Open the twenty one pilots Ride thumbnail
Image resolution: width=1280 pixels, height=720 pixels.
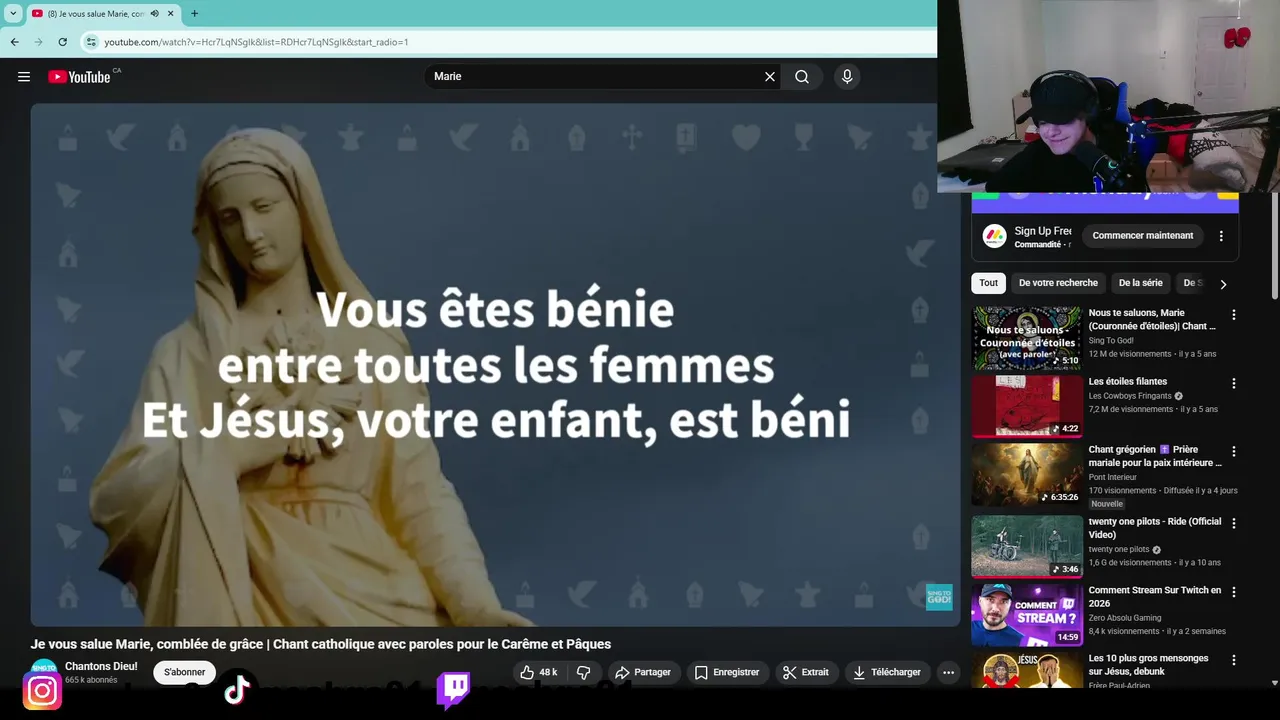(x=1027, y=546)
